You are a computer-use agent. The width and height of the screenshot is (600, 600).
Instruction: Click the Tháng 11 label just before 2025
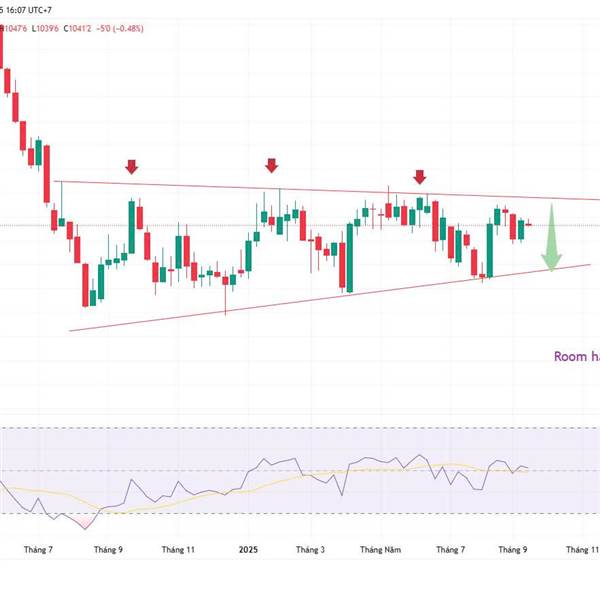178,549
